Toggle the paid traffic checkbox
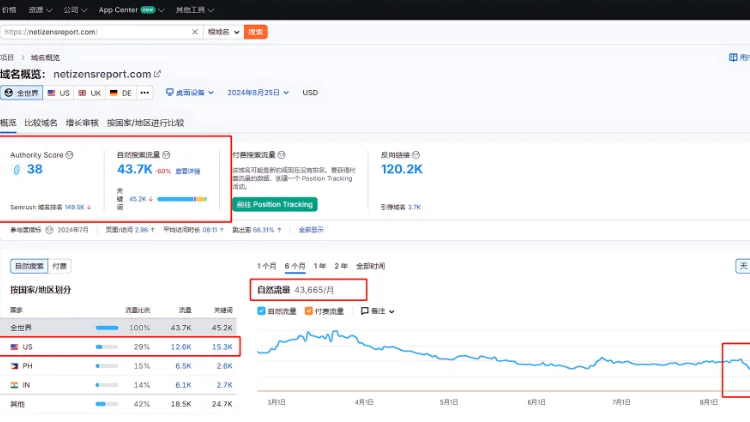 [309, 311]
